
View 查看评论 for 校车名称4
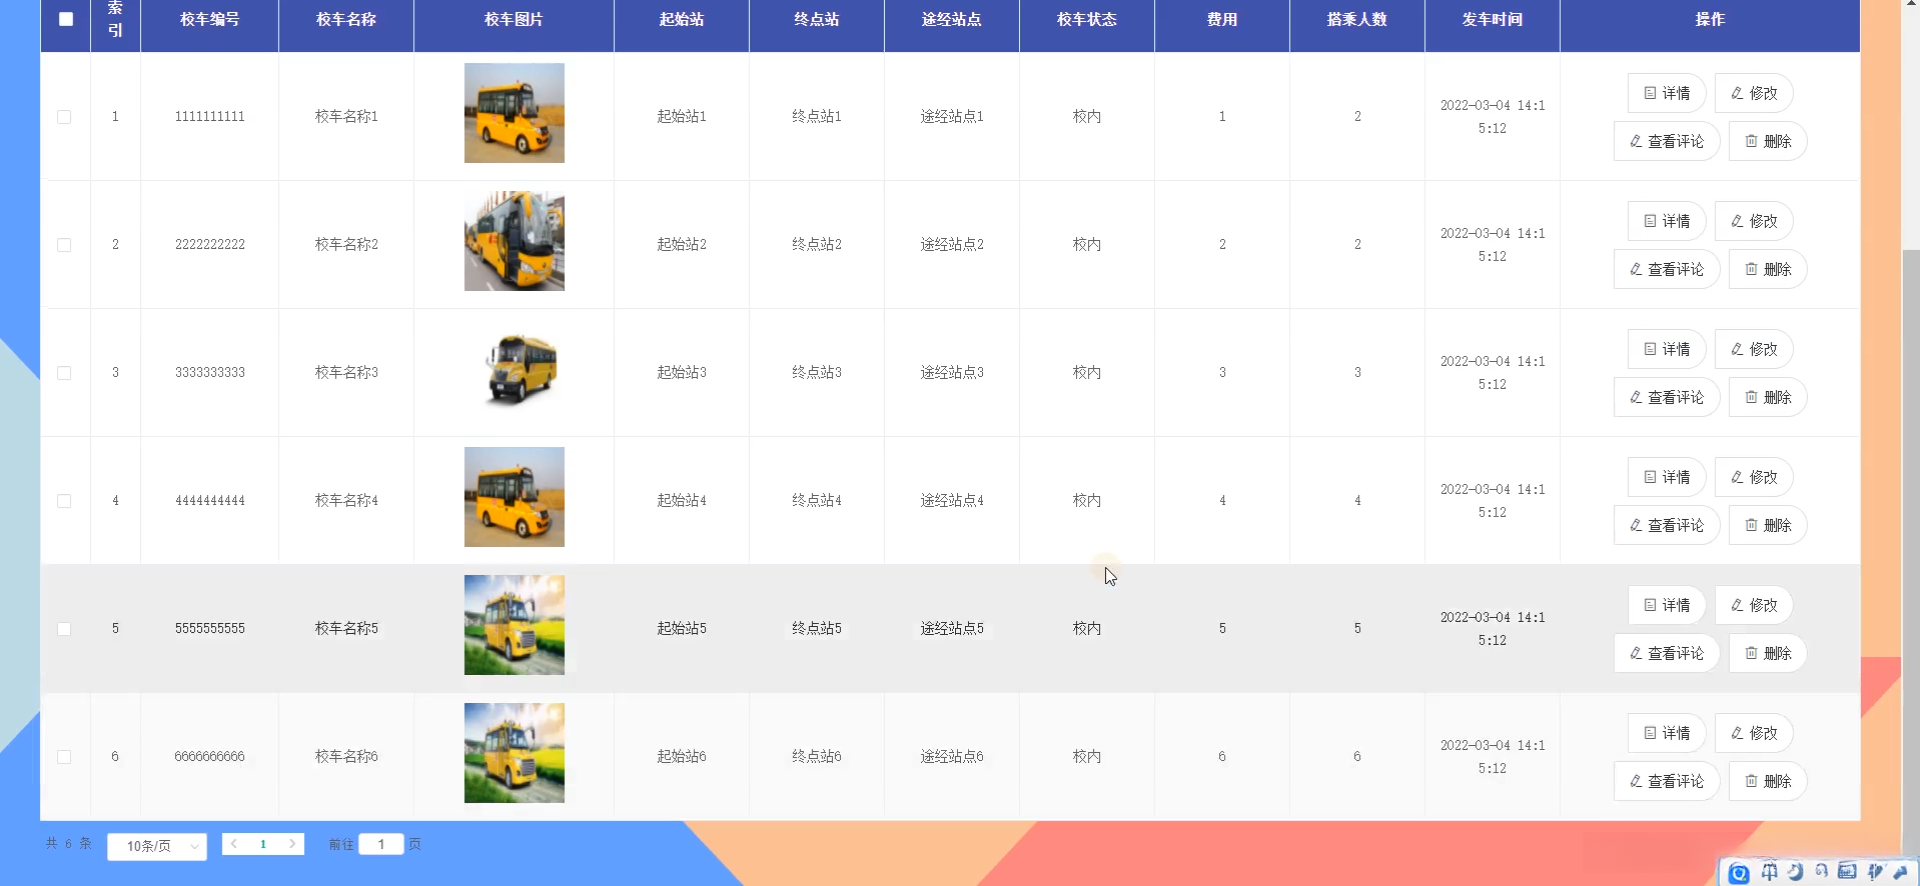pos(1667,525)
